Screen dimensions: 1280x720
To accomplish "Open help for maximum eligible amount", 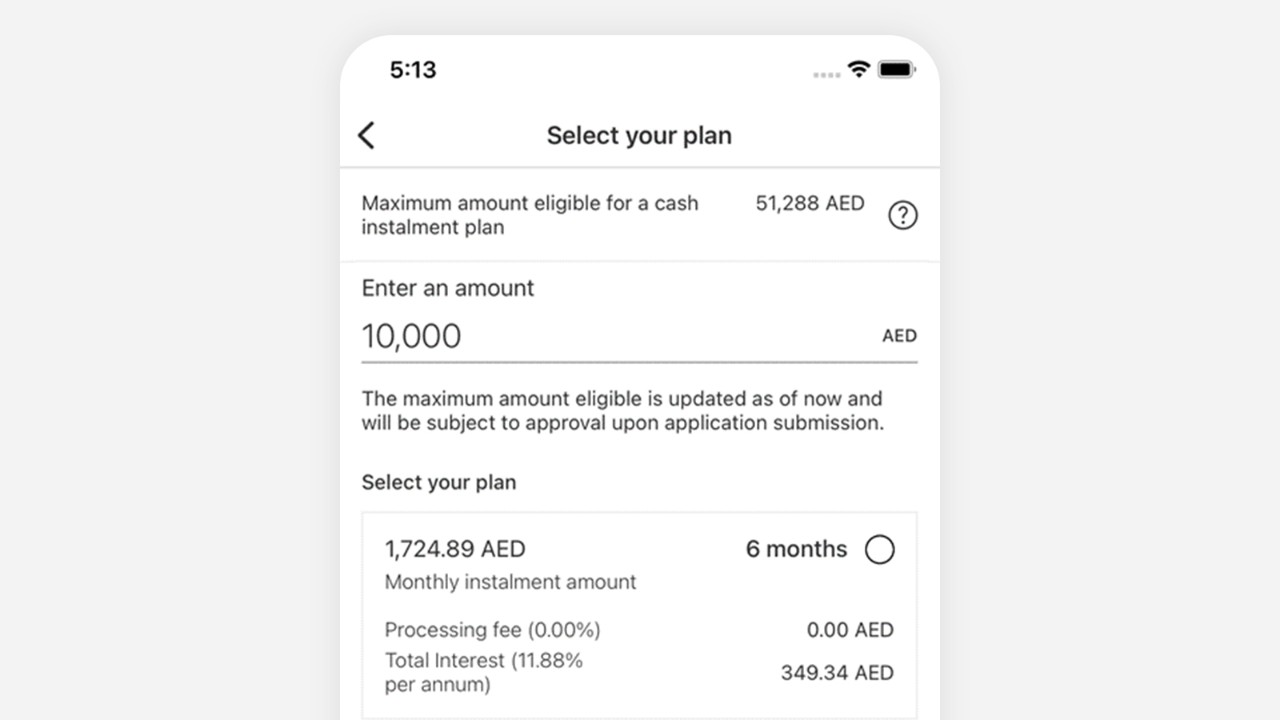I will [902, 215].
